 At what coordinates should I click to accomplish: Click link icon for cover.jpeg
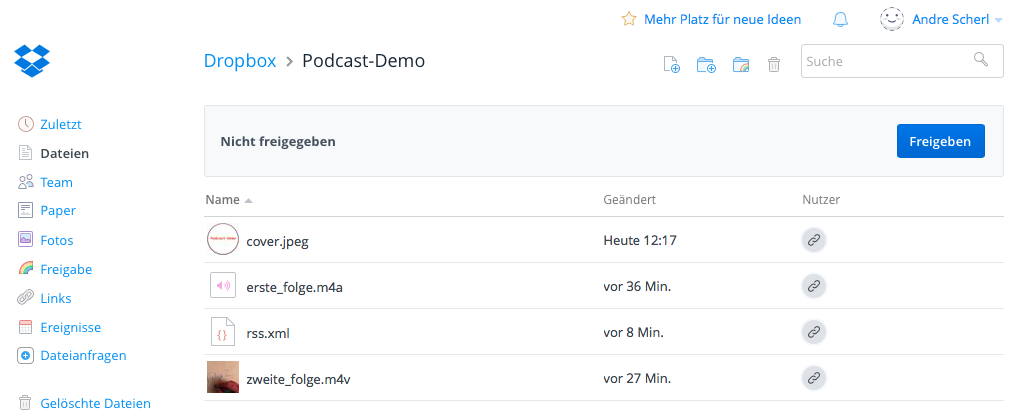[x=814, y=240]
